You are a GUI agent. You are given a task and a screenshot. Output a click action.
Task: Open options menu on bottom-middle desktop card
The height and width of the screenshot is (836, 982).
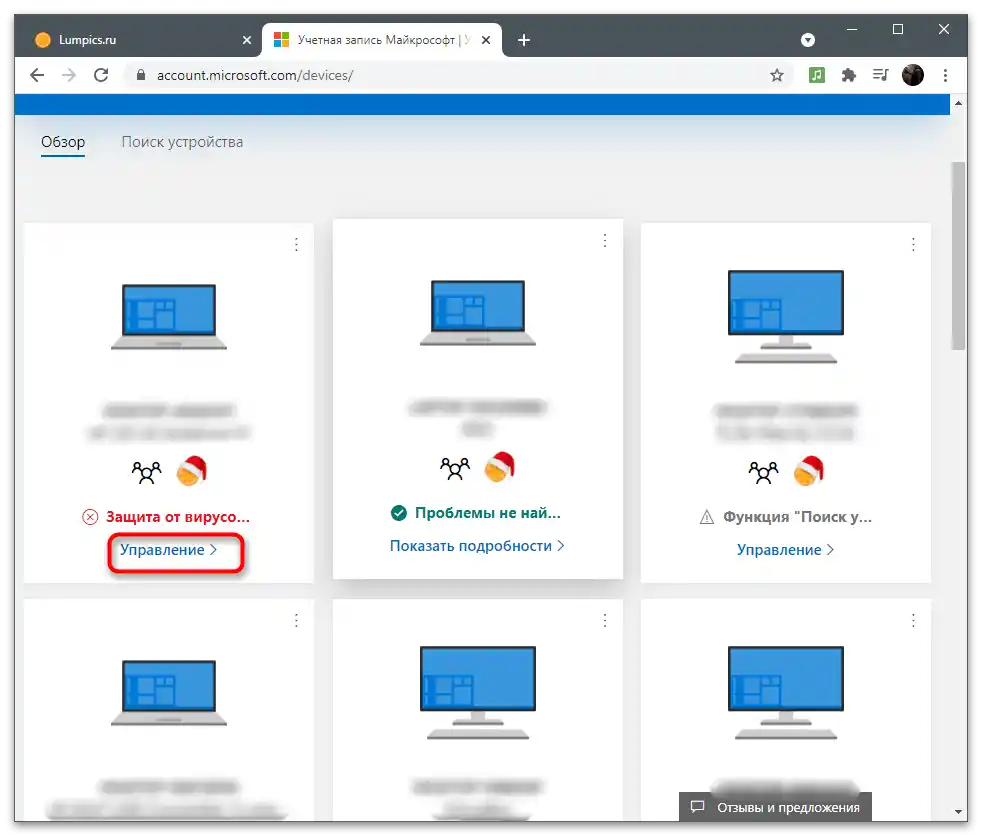(x=604, y=620)
